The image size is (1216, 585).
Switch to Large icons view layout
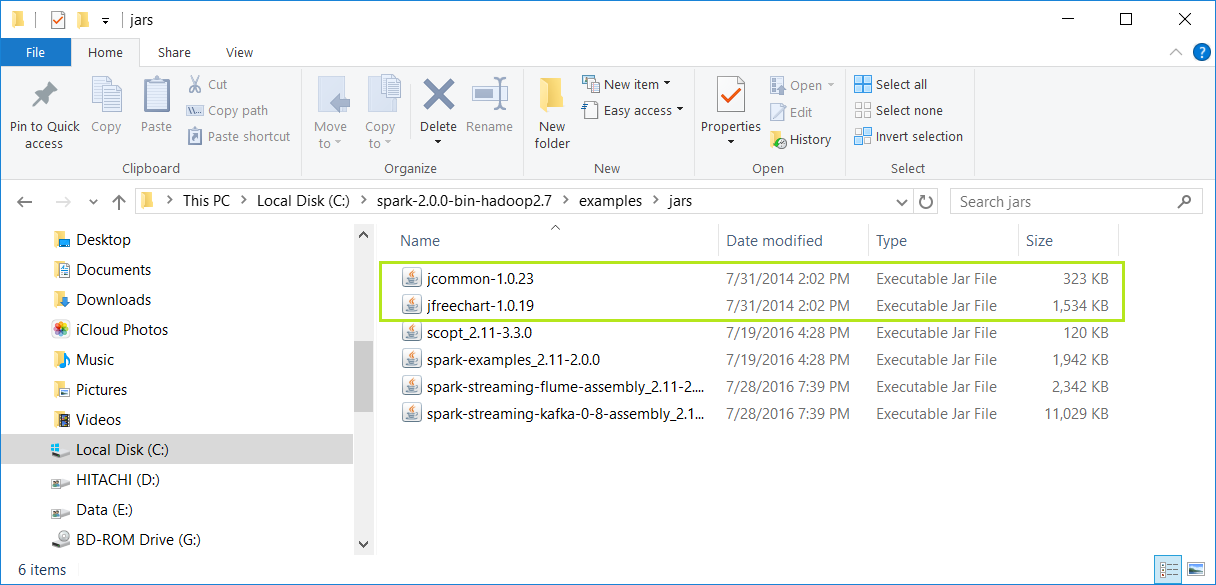(x=1195, y=570)
